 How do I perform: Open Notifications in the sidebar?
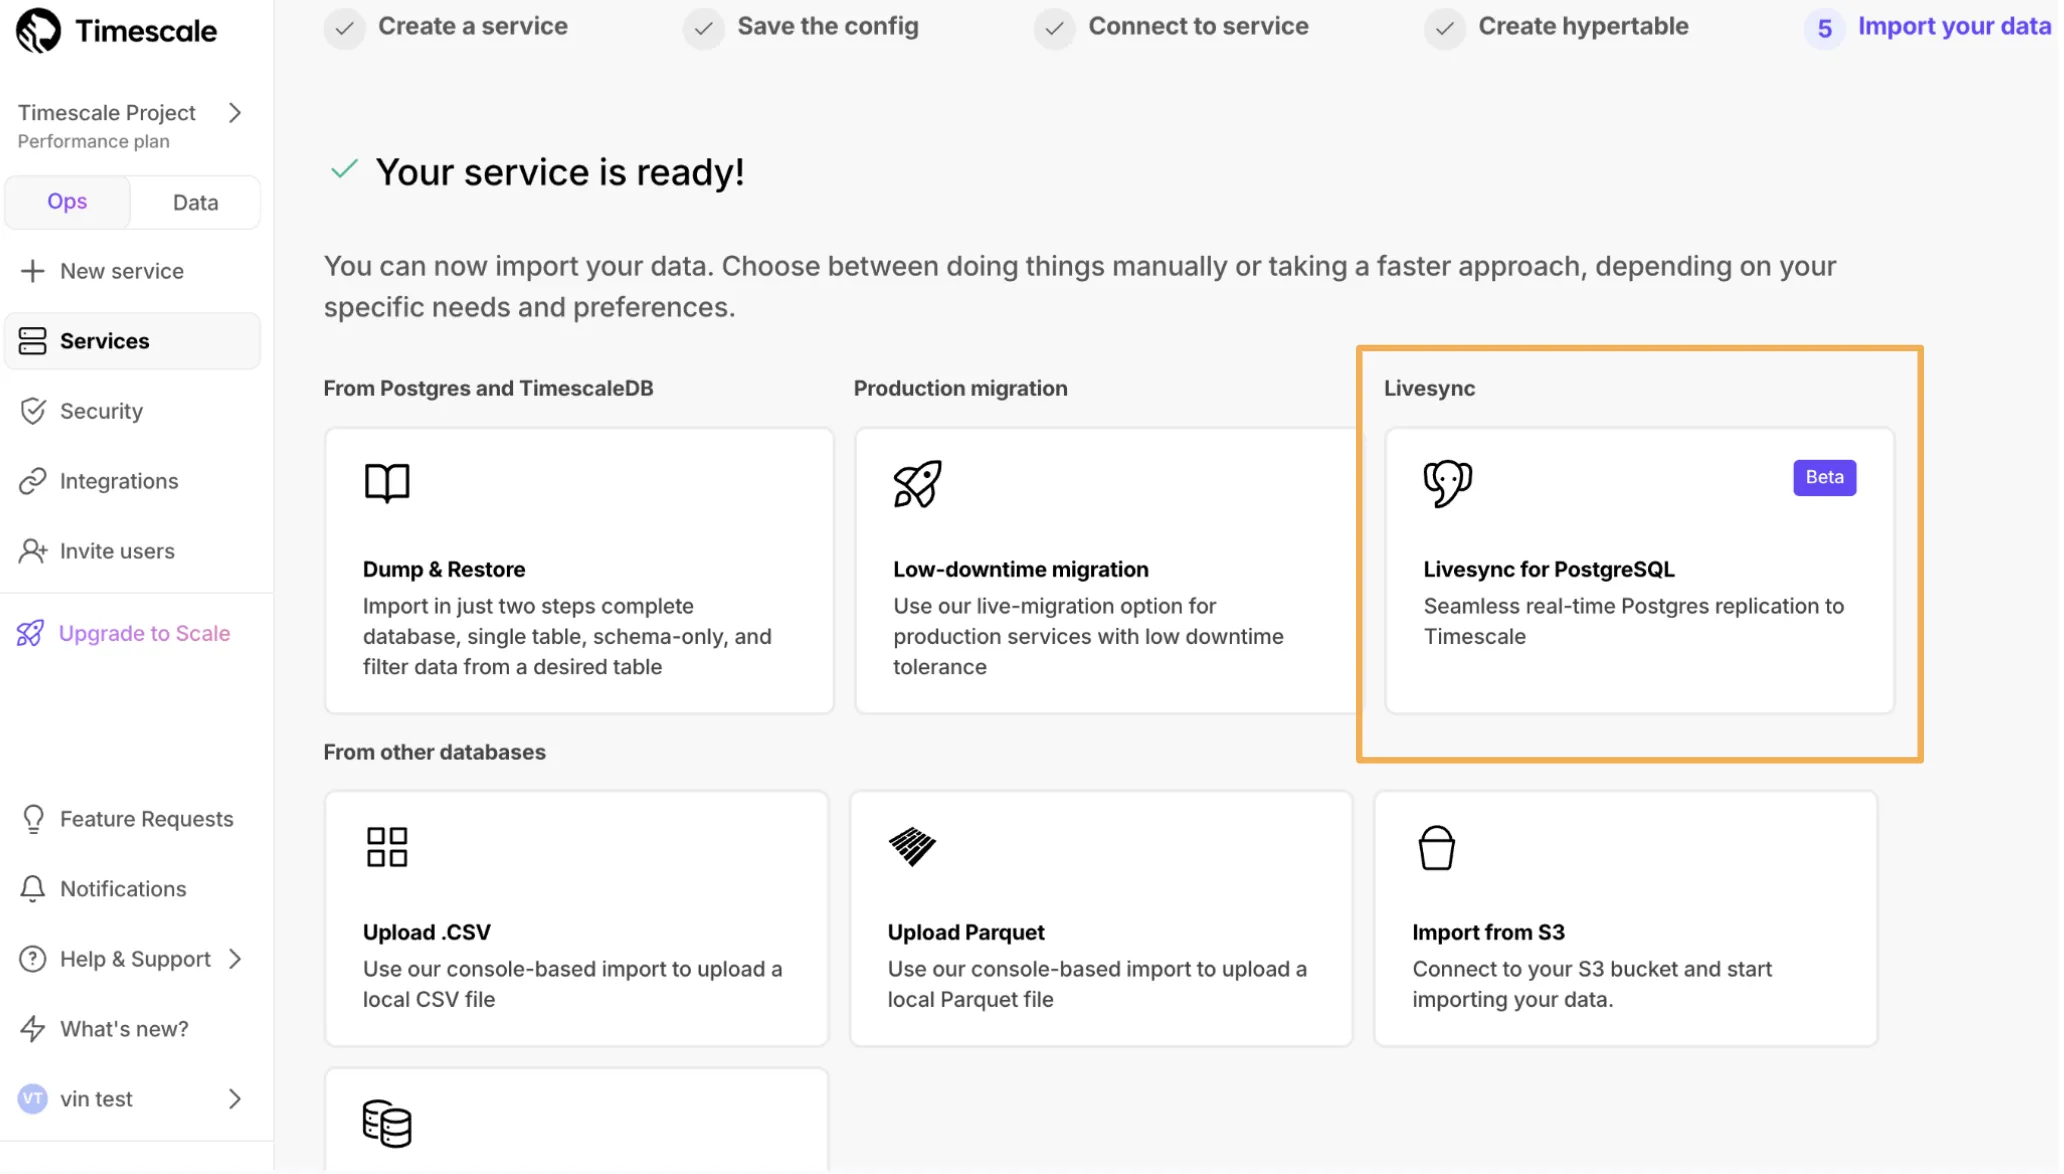click(132, 889)
